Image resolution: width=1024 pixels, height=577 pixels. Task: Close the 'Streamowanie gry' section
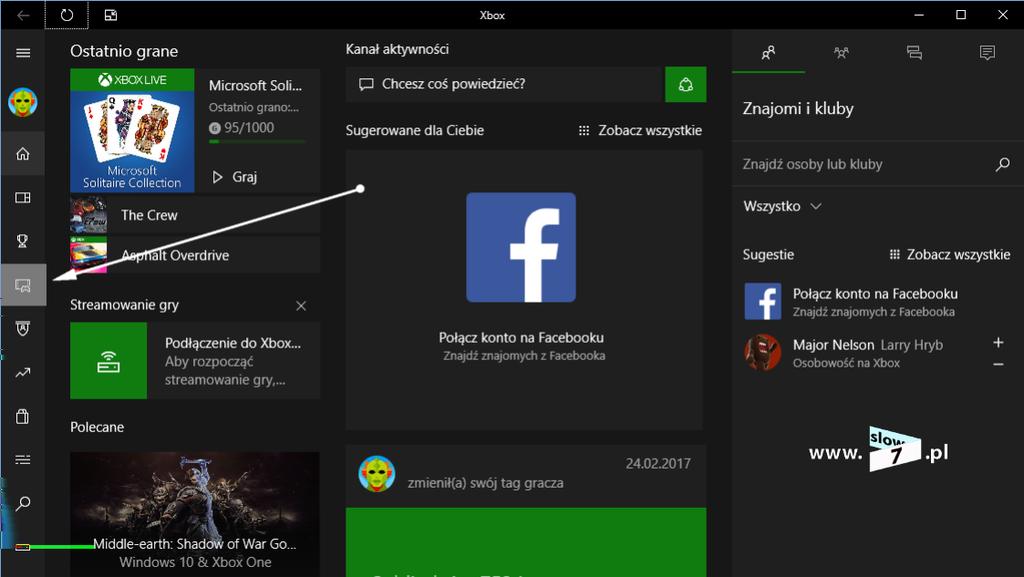point(301,305)
